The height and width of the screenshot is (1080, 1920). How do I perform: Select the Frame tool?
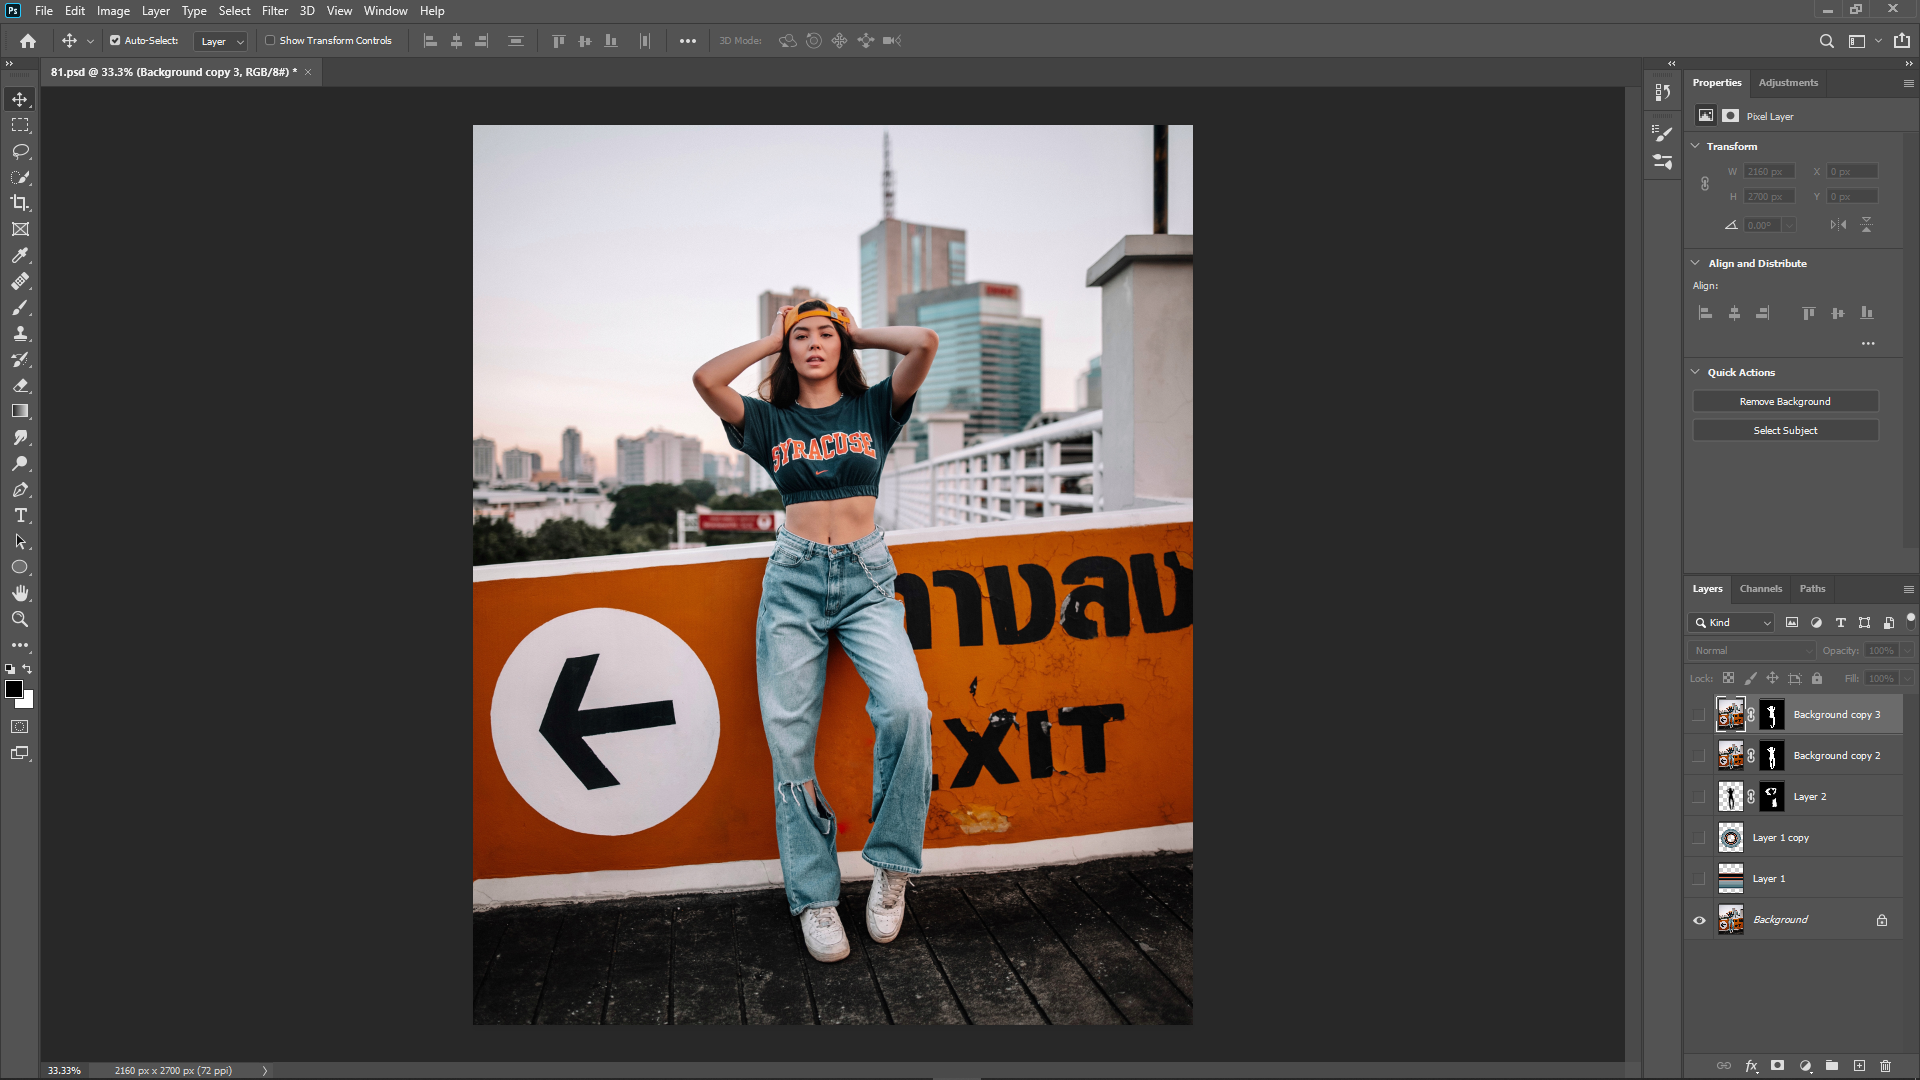pos(20,229)
